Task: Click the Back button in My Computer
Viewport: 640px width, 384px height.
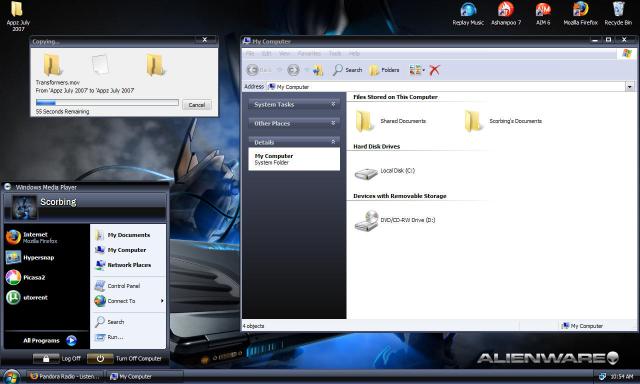Action: [259, 70]
